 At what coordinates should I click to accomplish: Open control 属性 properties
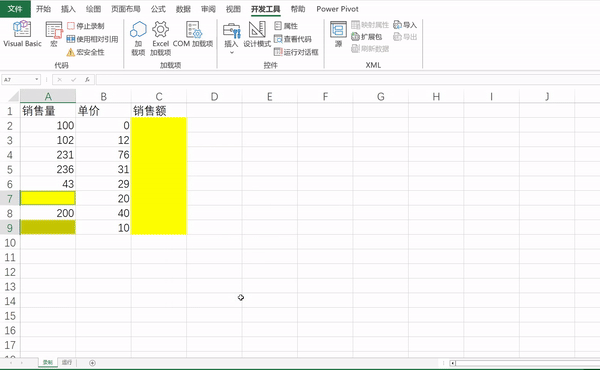(286, 26)
